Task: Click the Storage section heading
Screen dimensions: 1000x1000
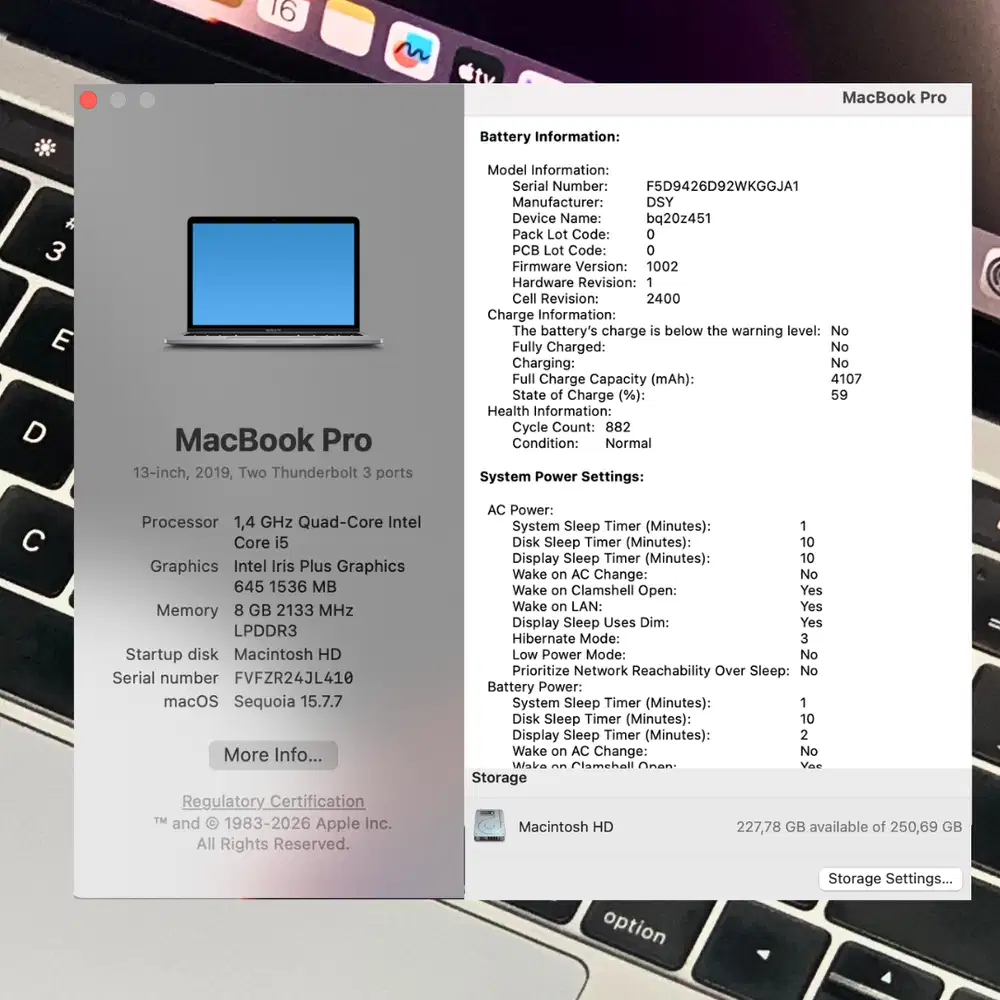Action: click(x=499, y=777)
